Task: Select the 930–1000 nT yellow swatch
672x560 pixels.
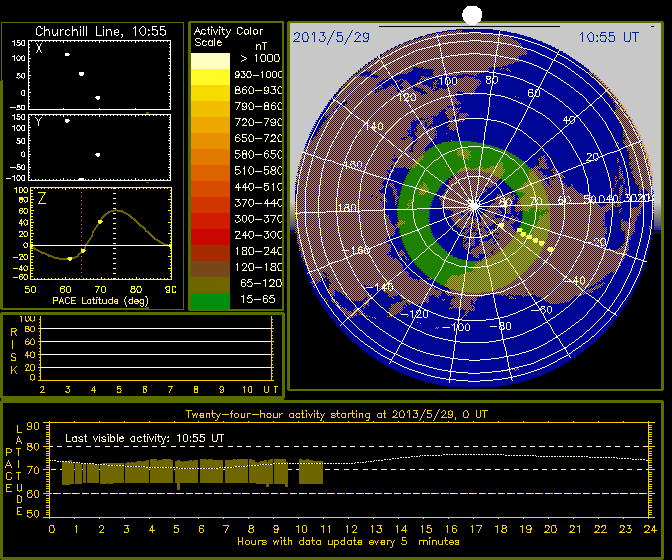Action: (x=210, y=77)
